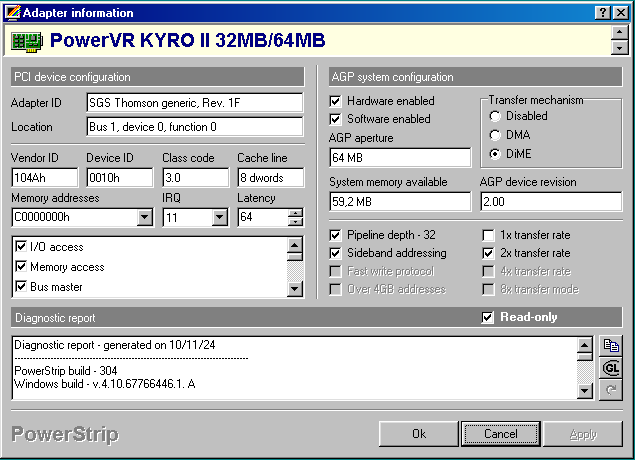Click the green adapter card icon
The image size is (635, 460).
coord(25,41)
